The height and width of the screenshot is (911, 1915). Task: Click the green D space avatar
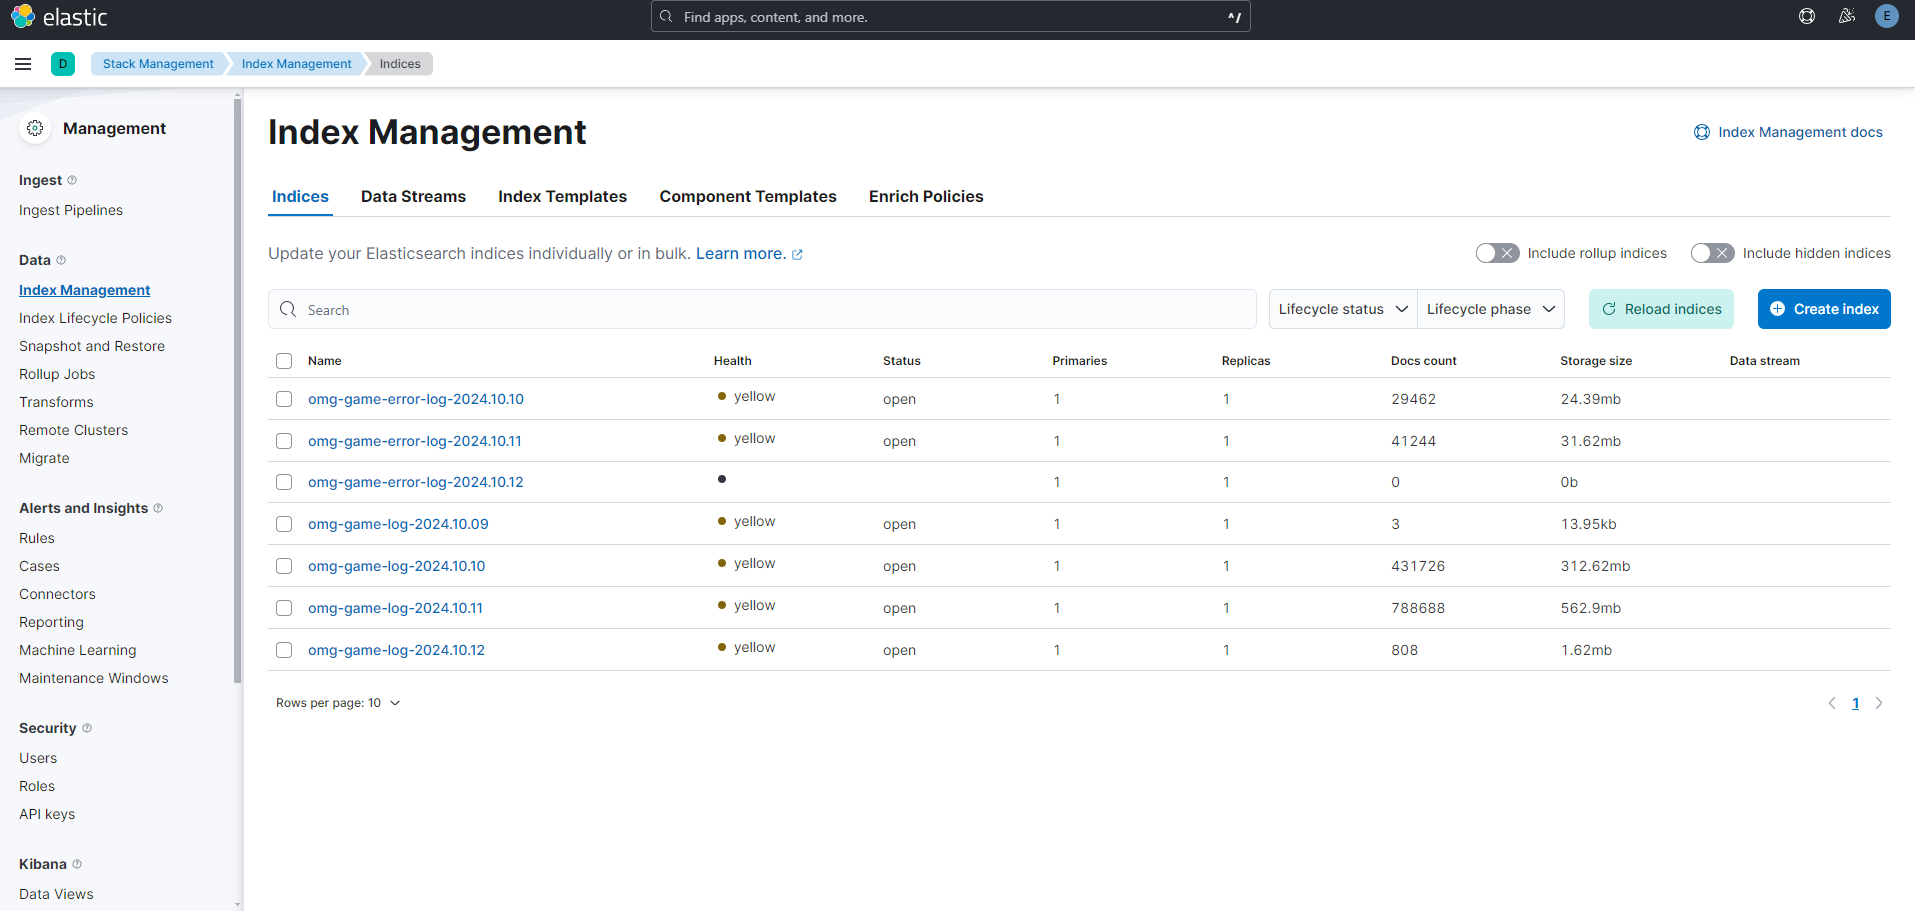click(63, 64)
